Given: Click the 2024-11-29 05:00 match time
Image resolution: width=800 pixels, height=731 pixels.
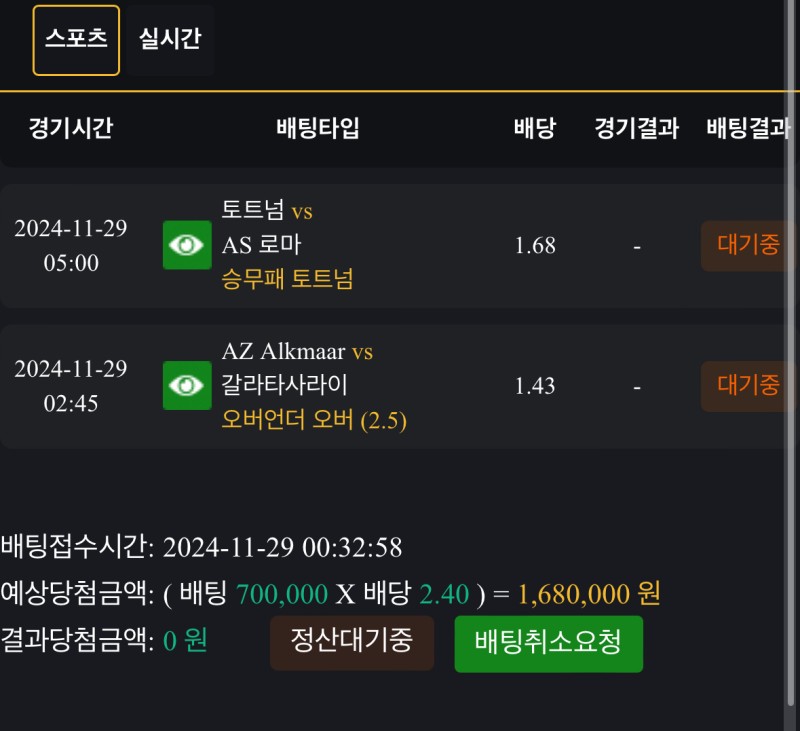Looking at the screenshot, I should click(70, 245).
